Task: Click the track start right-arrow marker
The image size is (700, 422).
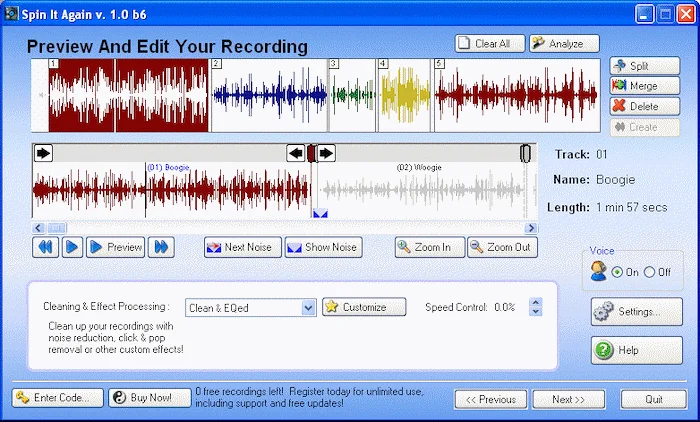Action: 43,153
